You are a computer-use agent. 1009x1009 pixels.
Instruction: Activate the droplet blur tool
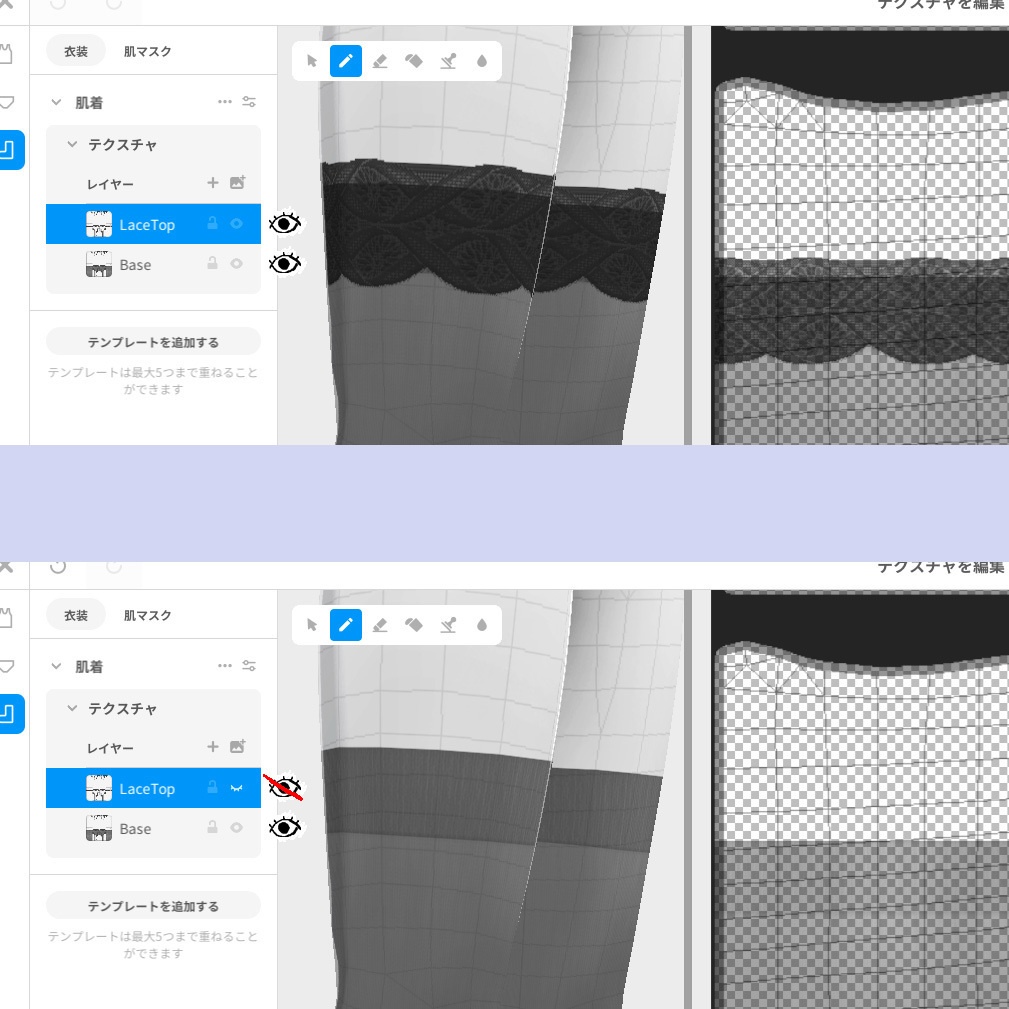(481, 61)
